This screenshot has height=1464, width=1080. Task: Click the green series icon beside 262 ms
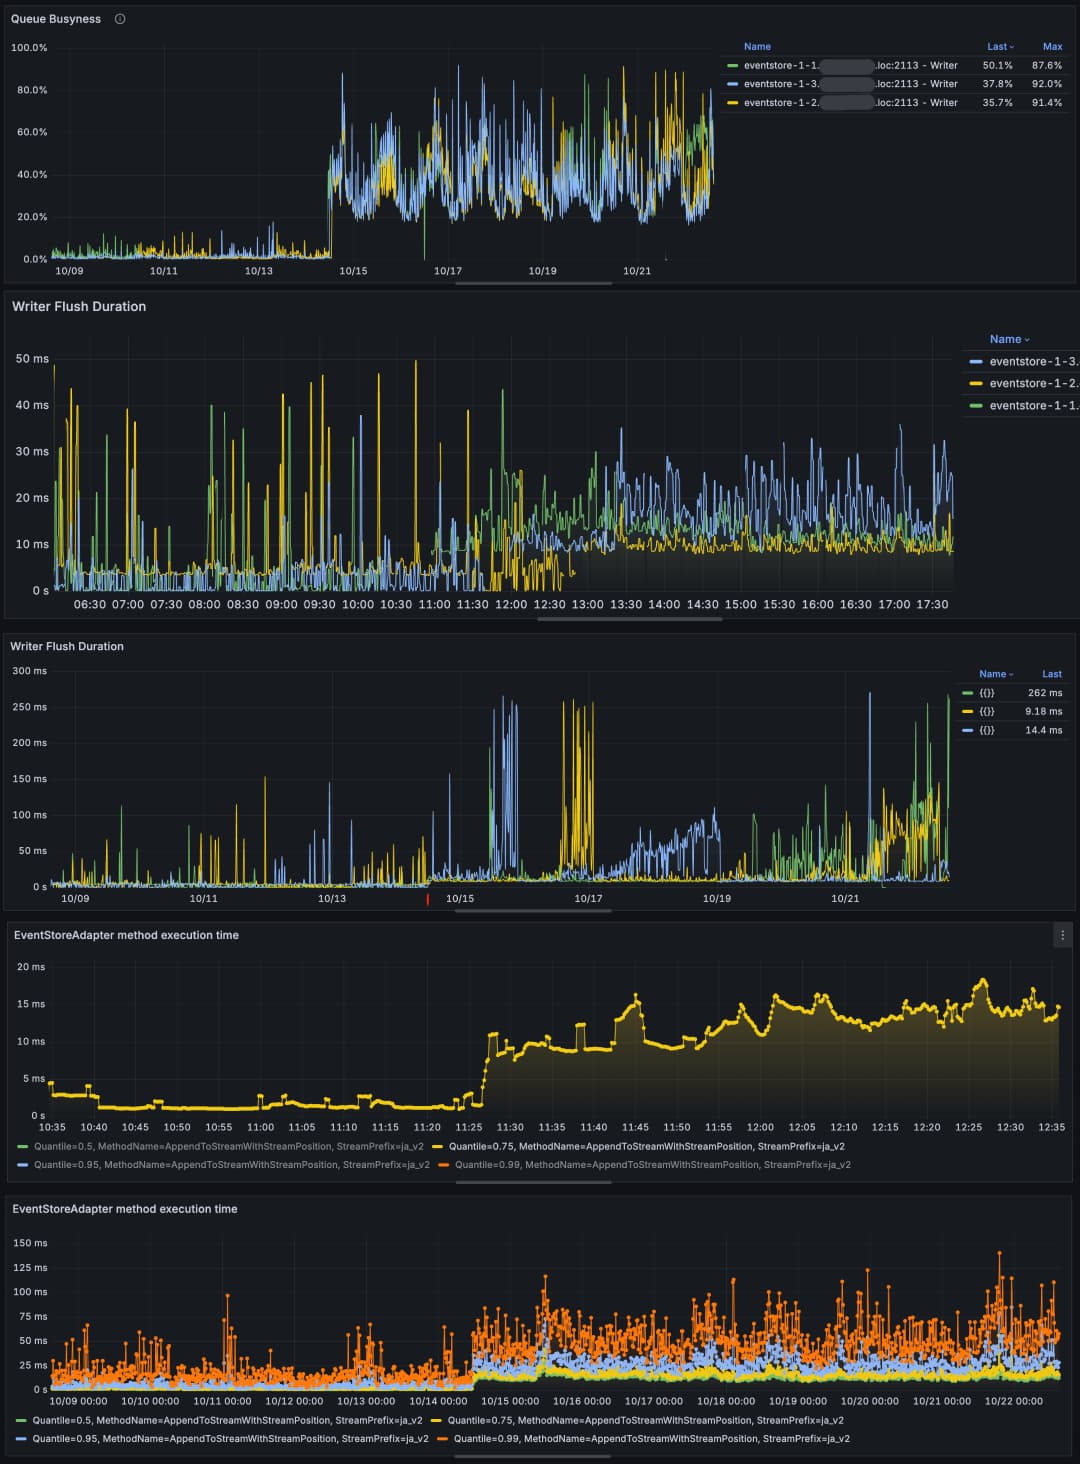tap(967, 693)
